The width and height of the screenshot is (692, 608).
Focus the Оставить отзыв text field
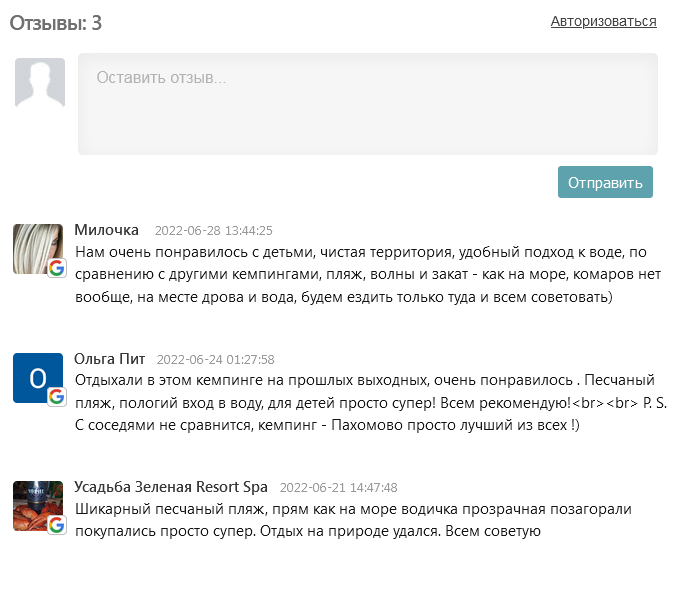(x=367, y=104)
